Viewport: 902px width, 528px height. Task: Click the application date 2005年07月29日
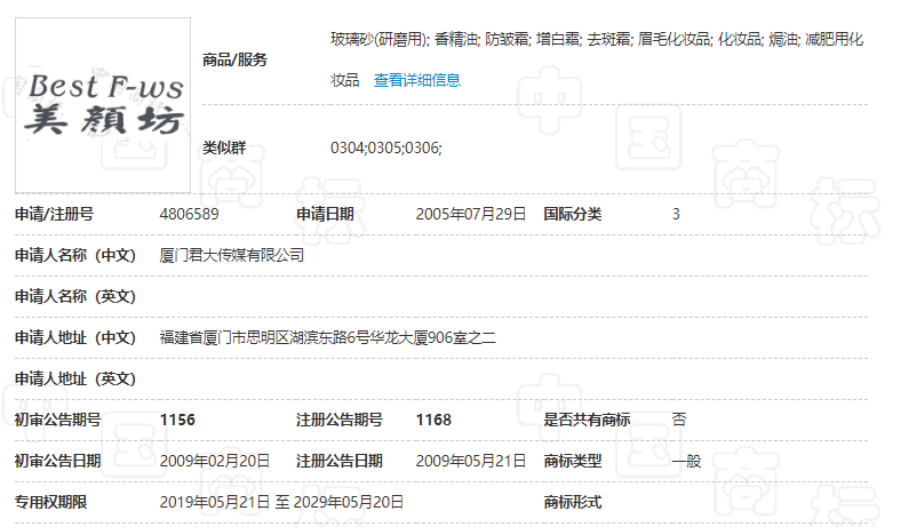(x=470, y=214)
